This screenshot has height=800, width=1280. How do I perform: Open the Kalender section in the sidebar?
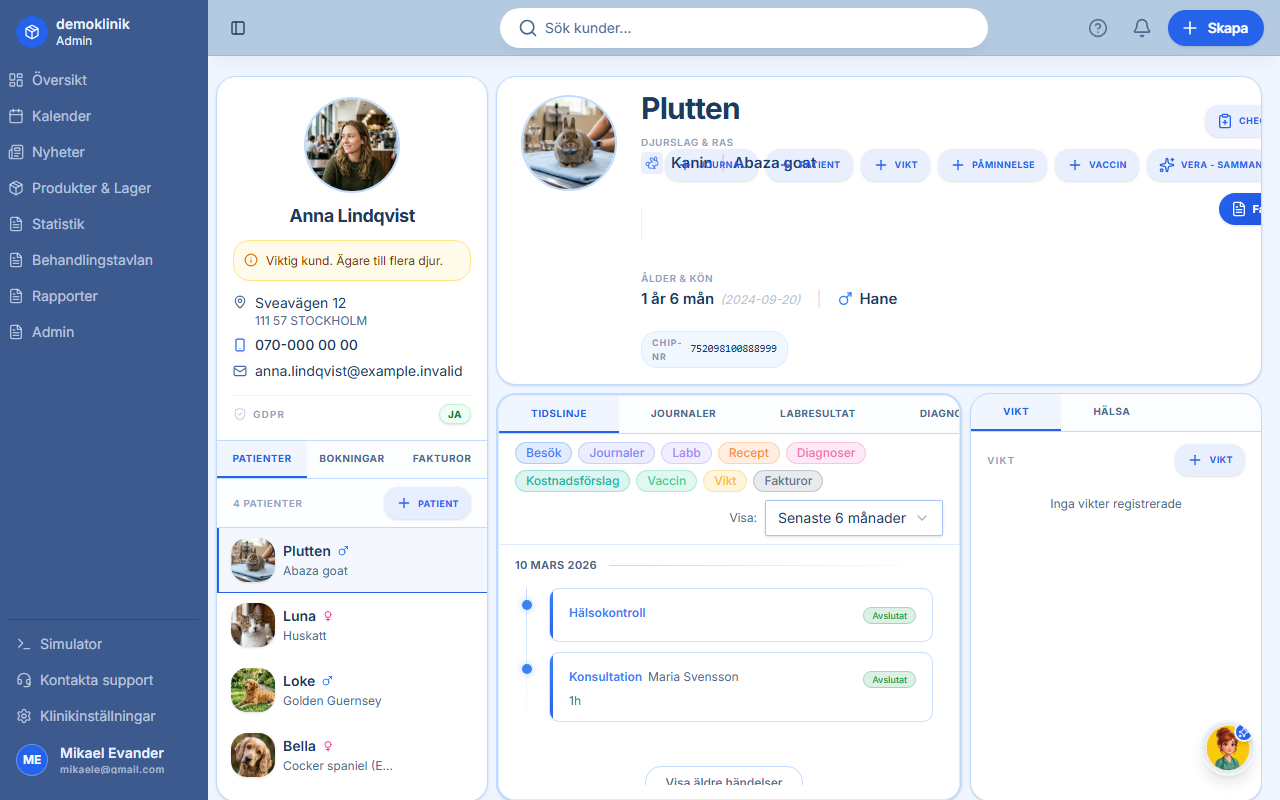60,115
